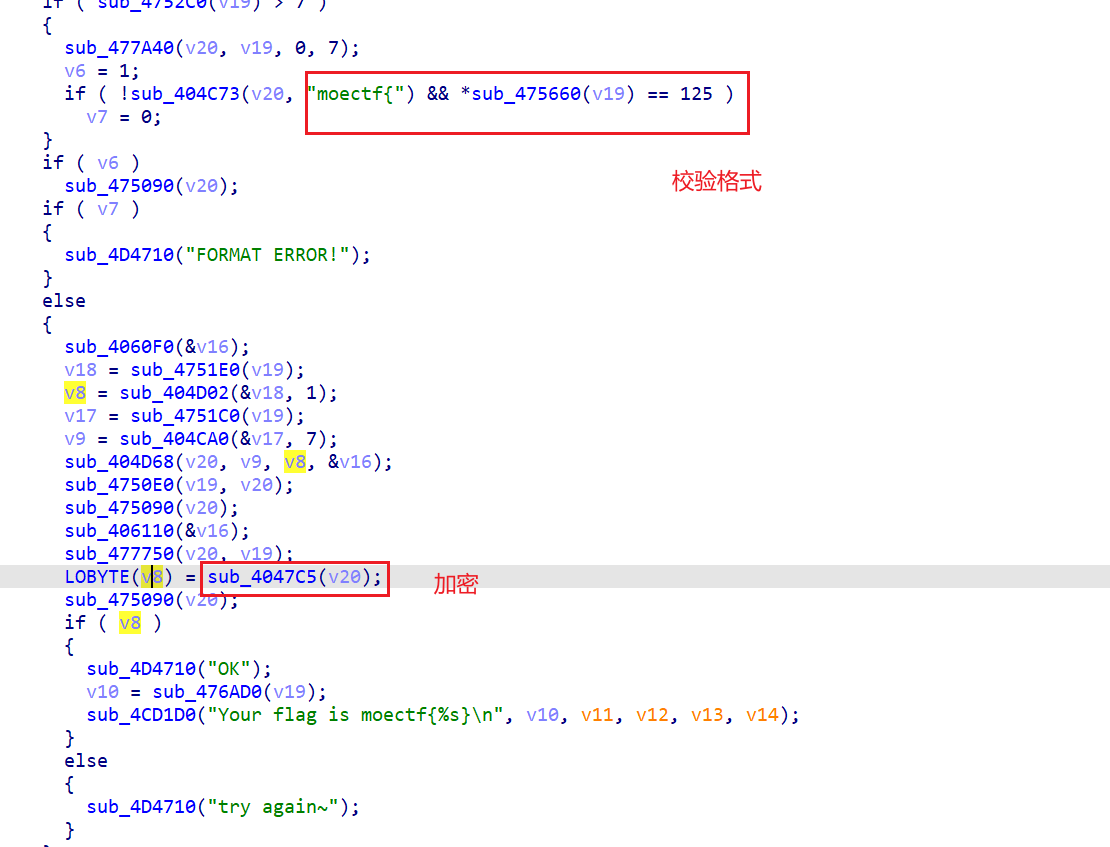Click sub_406110 function call
The width and height of the screenshot is (1110, 847).
[119, 531]
